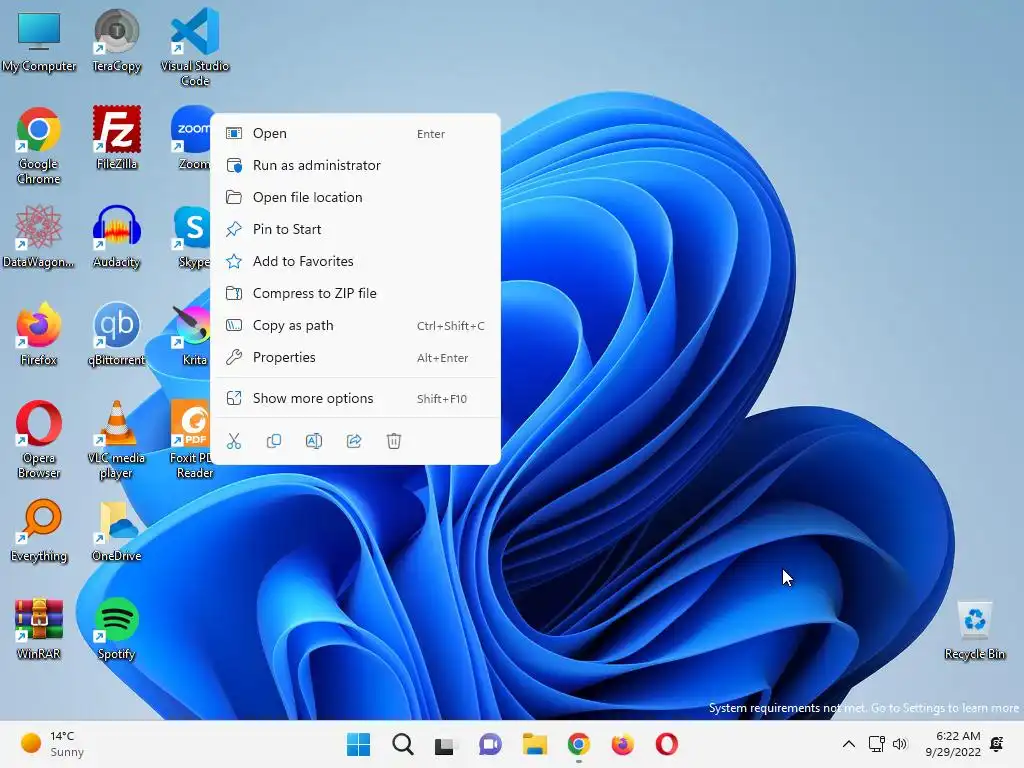Open the Windows Start menu

pyautogui.click(x=358, y=744)
